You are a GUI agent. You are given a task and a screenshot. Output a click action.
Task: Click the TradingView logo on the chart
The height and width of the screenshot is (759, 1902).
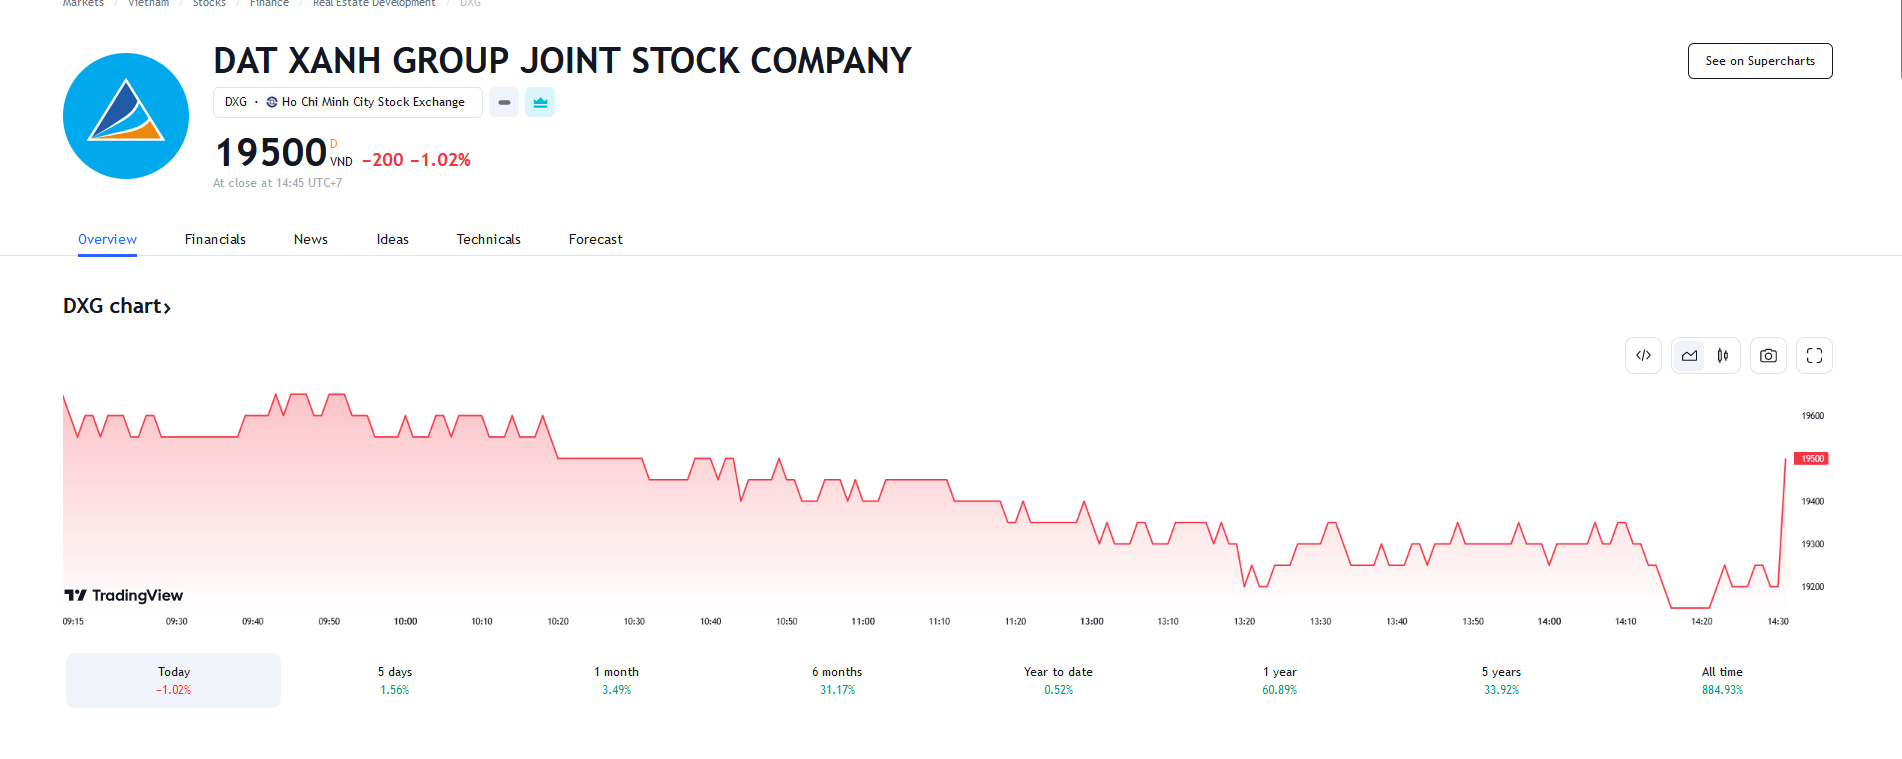(124, 595)
